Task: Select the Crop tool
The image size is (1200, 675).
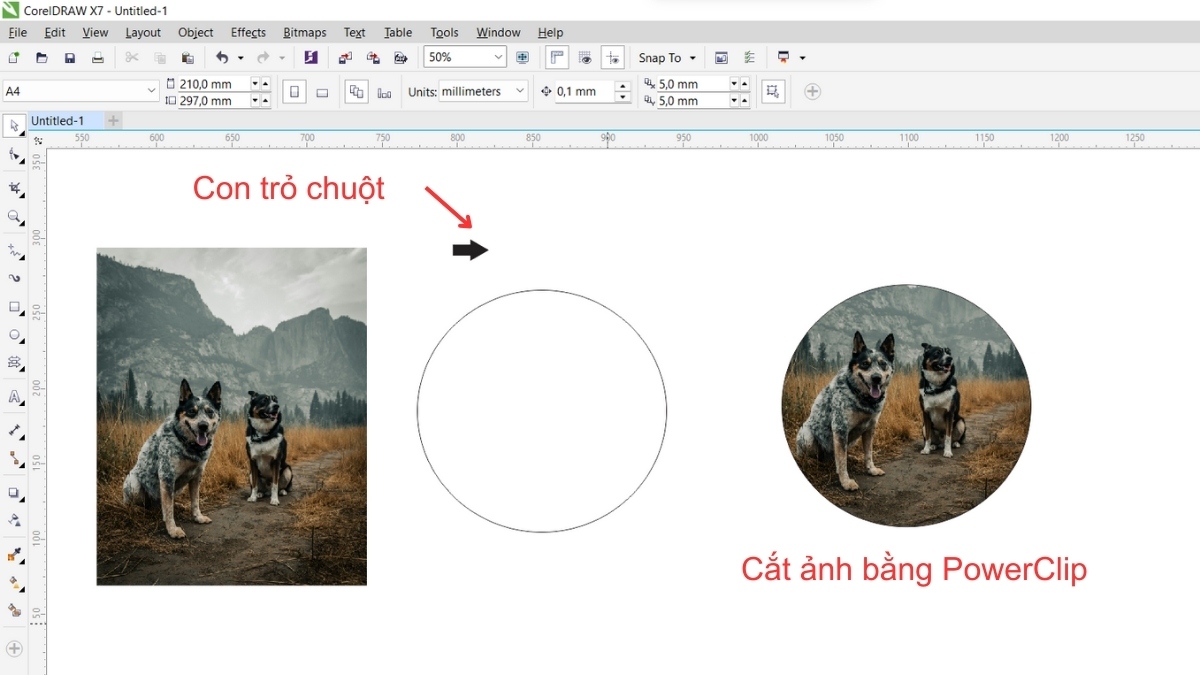Action: 14,188
